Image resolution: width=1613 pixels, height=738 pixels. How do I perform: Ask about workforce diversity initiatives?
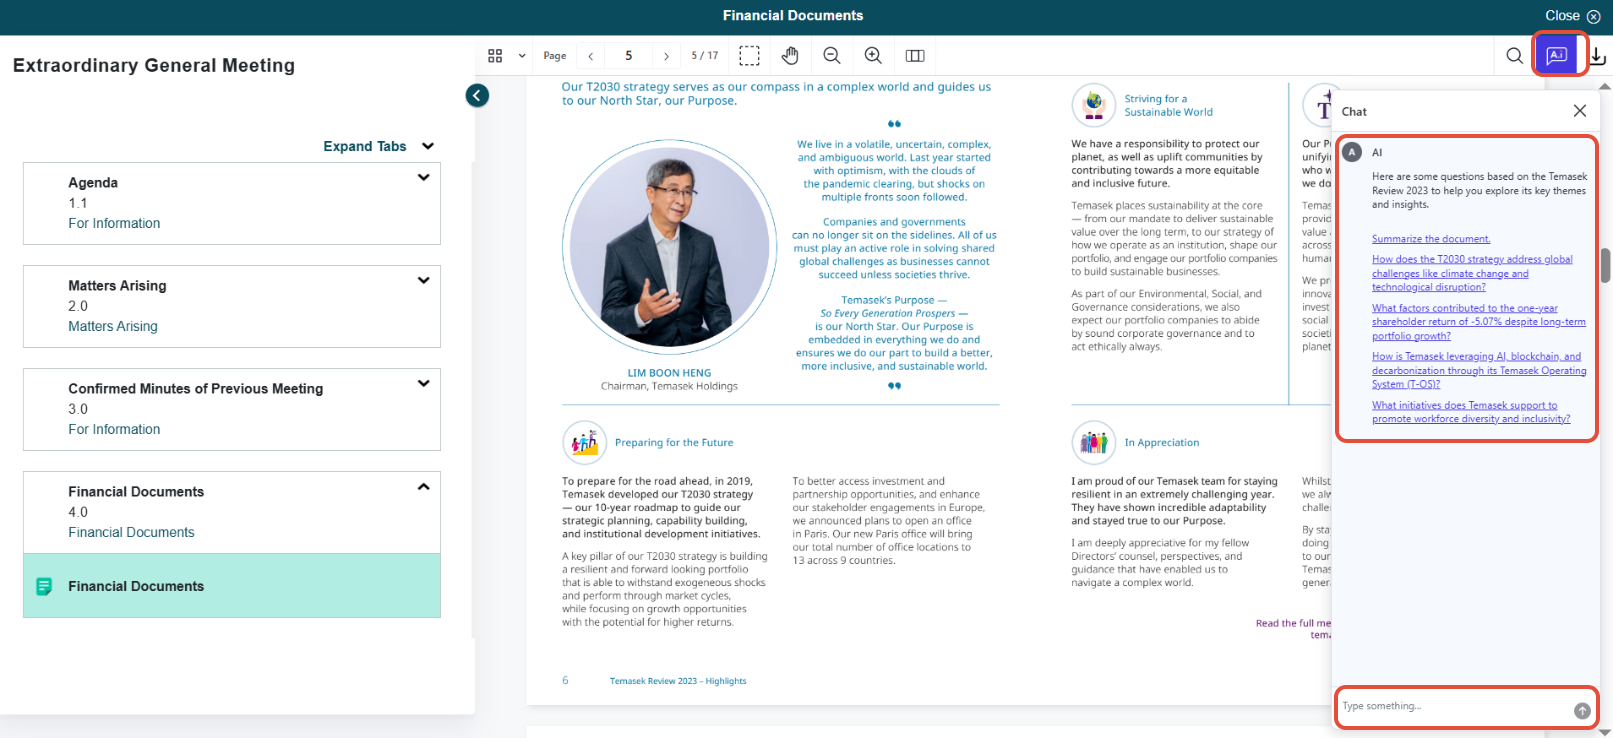(x=1471, y=412)
